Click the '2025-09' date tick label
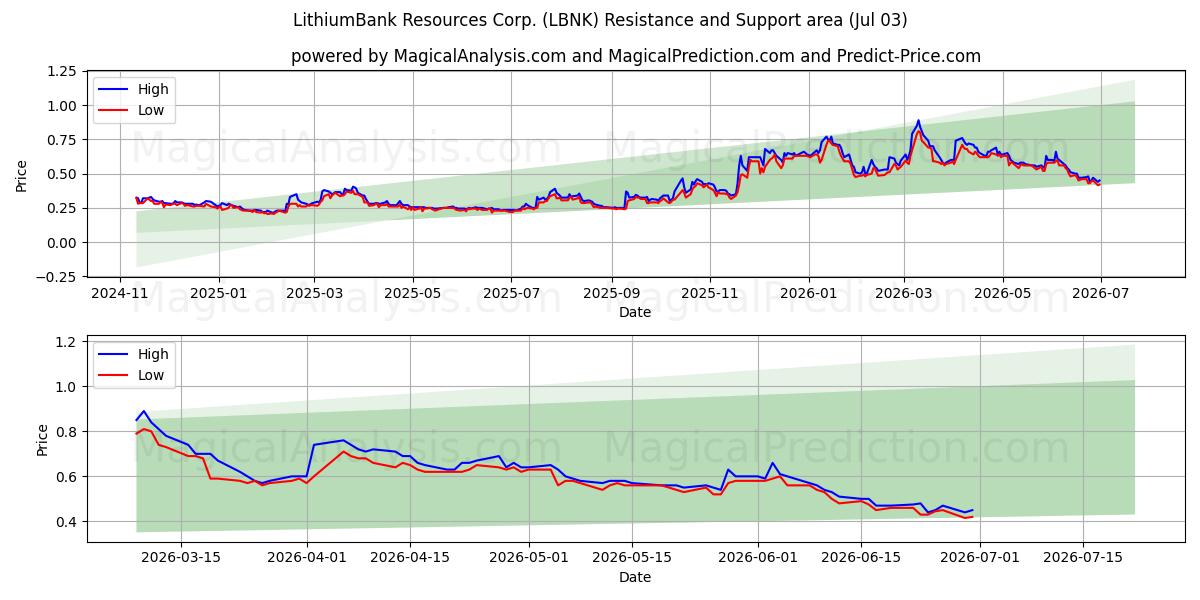Viewport: 1200px width, 600px height. (x=611, y=294)
